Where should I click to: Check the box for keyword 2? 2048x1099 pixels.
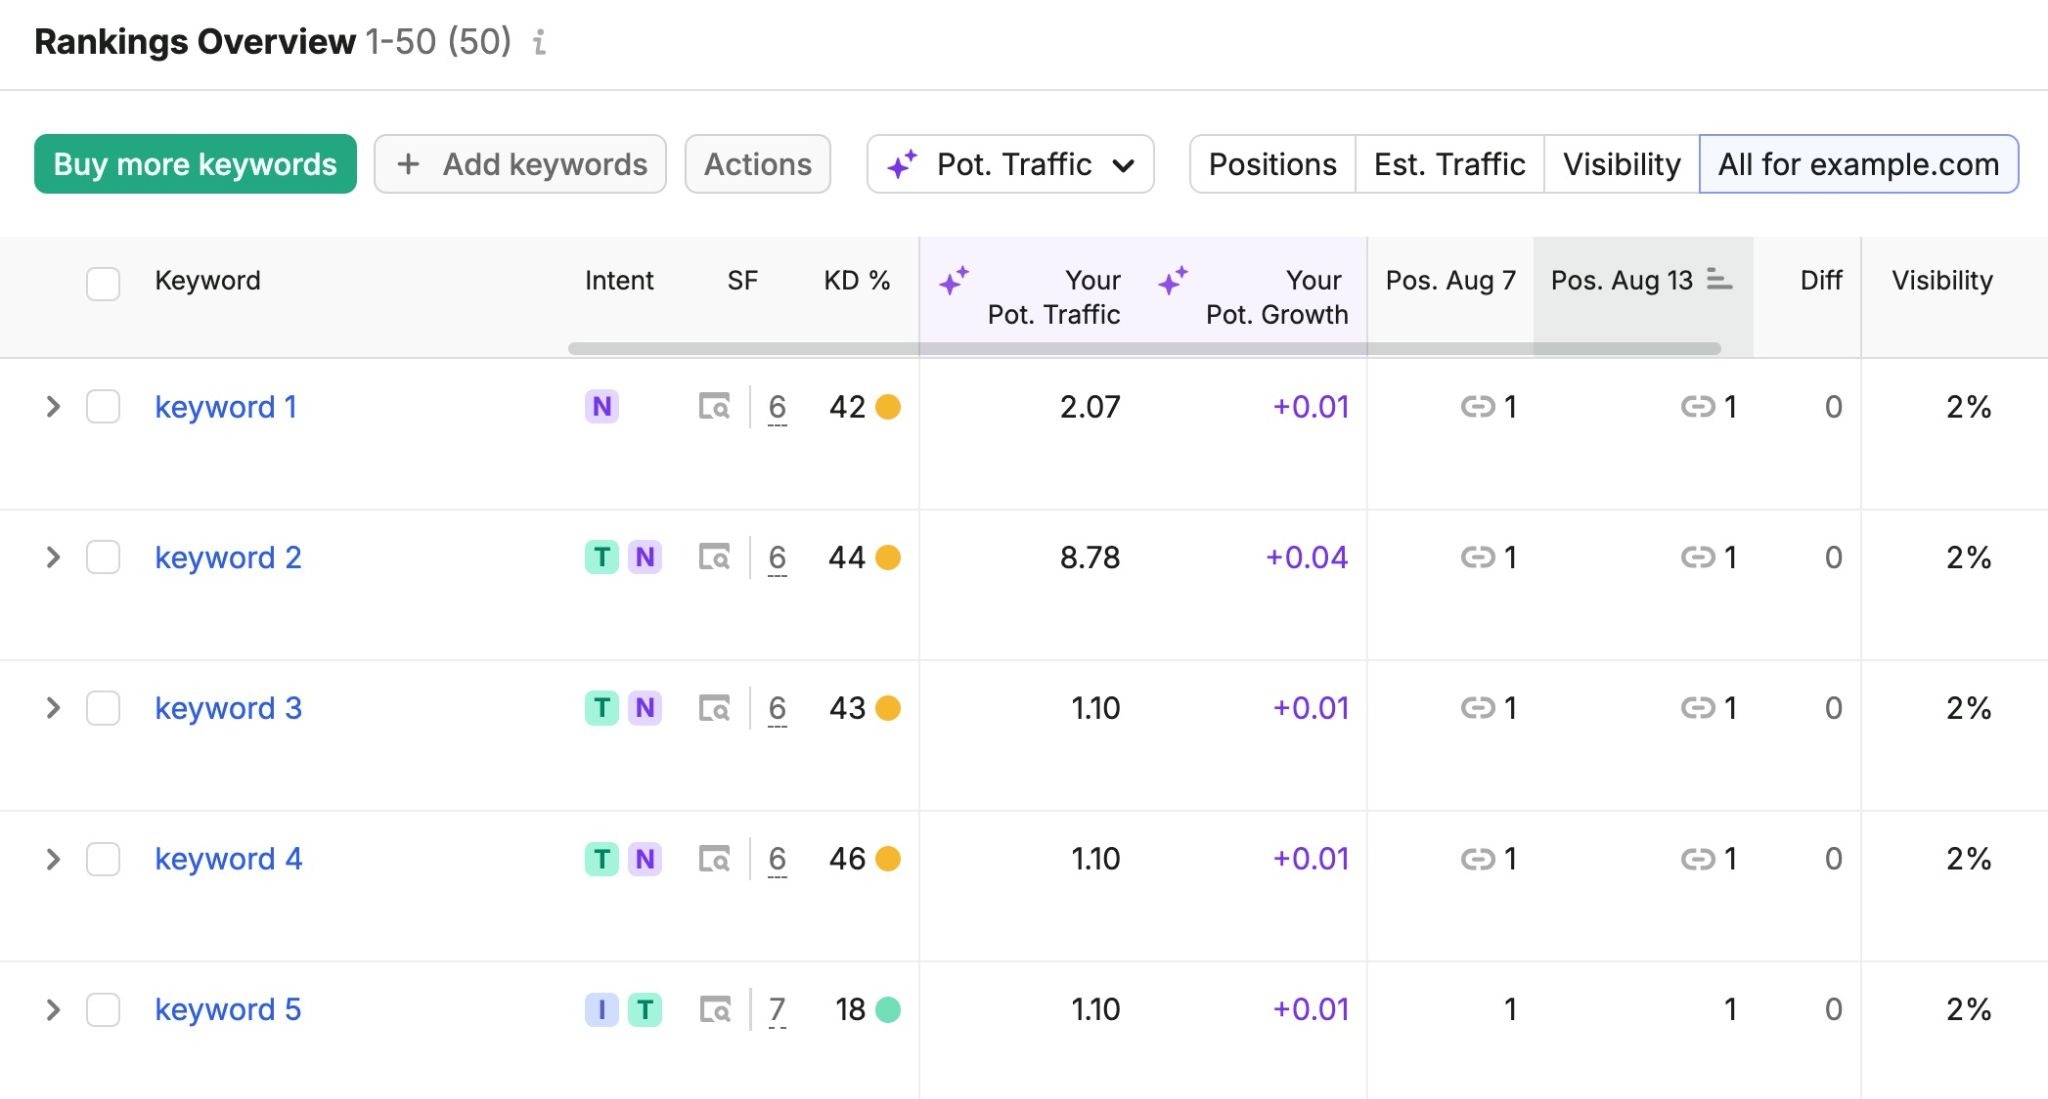click(103, 557)
